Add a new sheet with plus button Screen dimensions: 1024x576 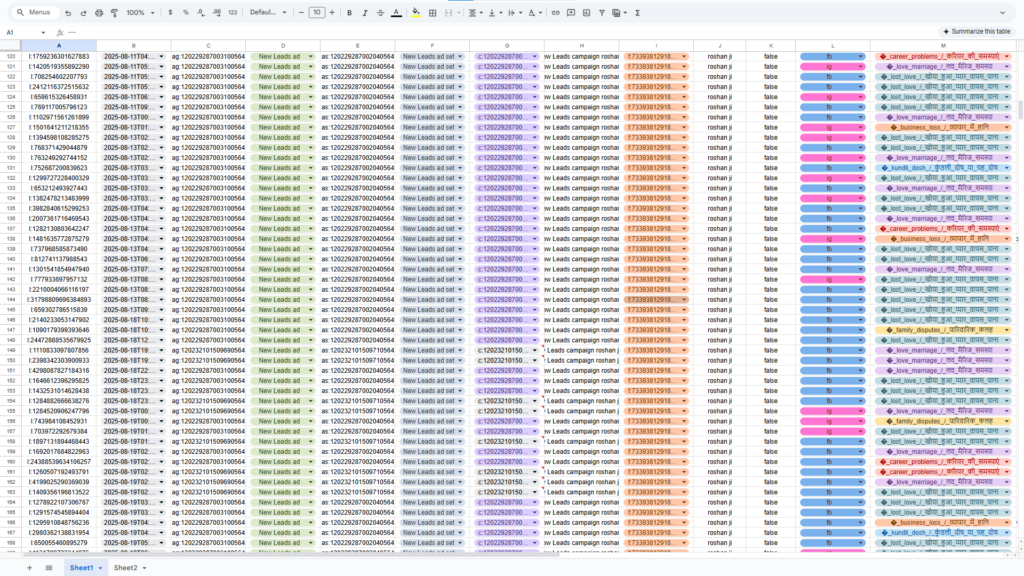[x=29, y=567]
